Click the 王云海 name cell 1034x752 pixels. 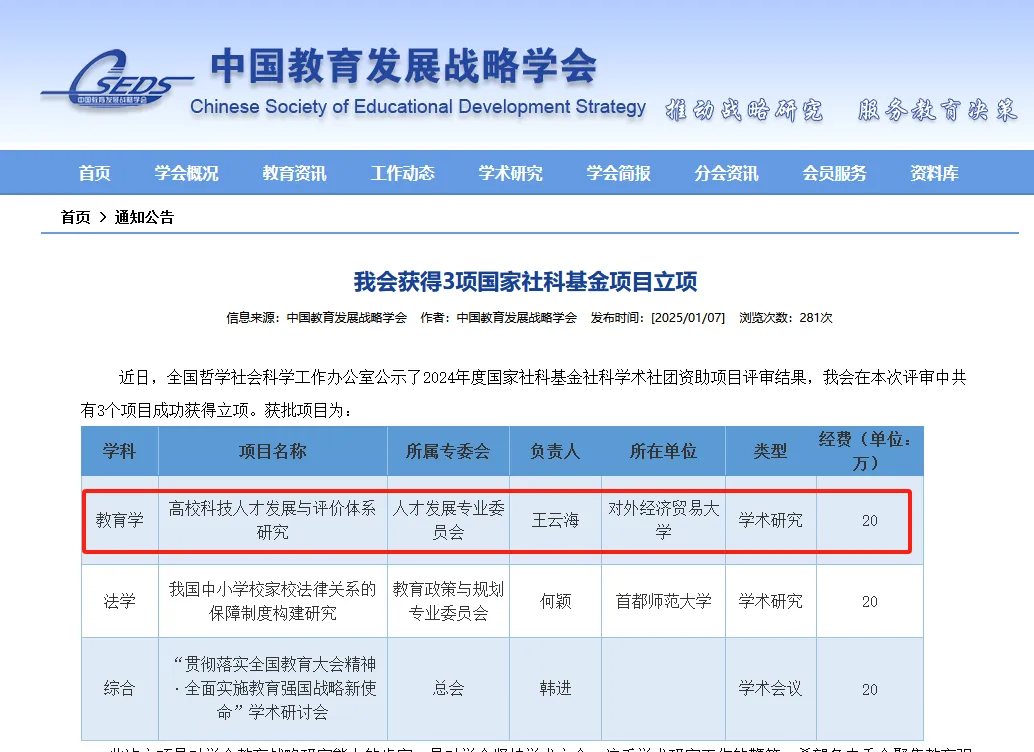coord(555,520)
